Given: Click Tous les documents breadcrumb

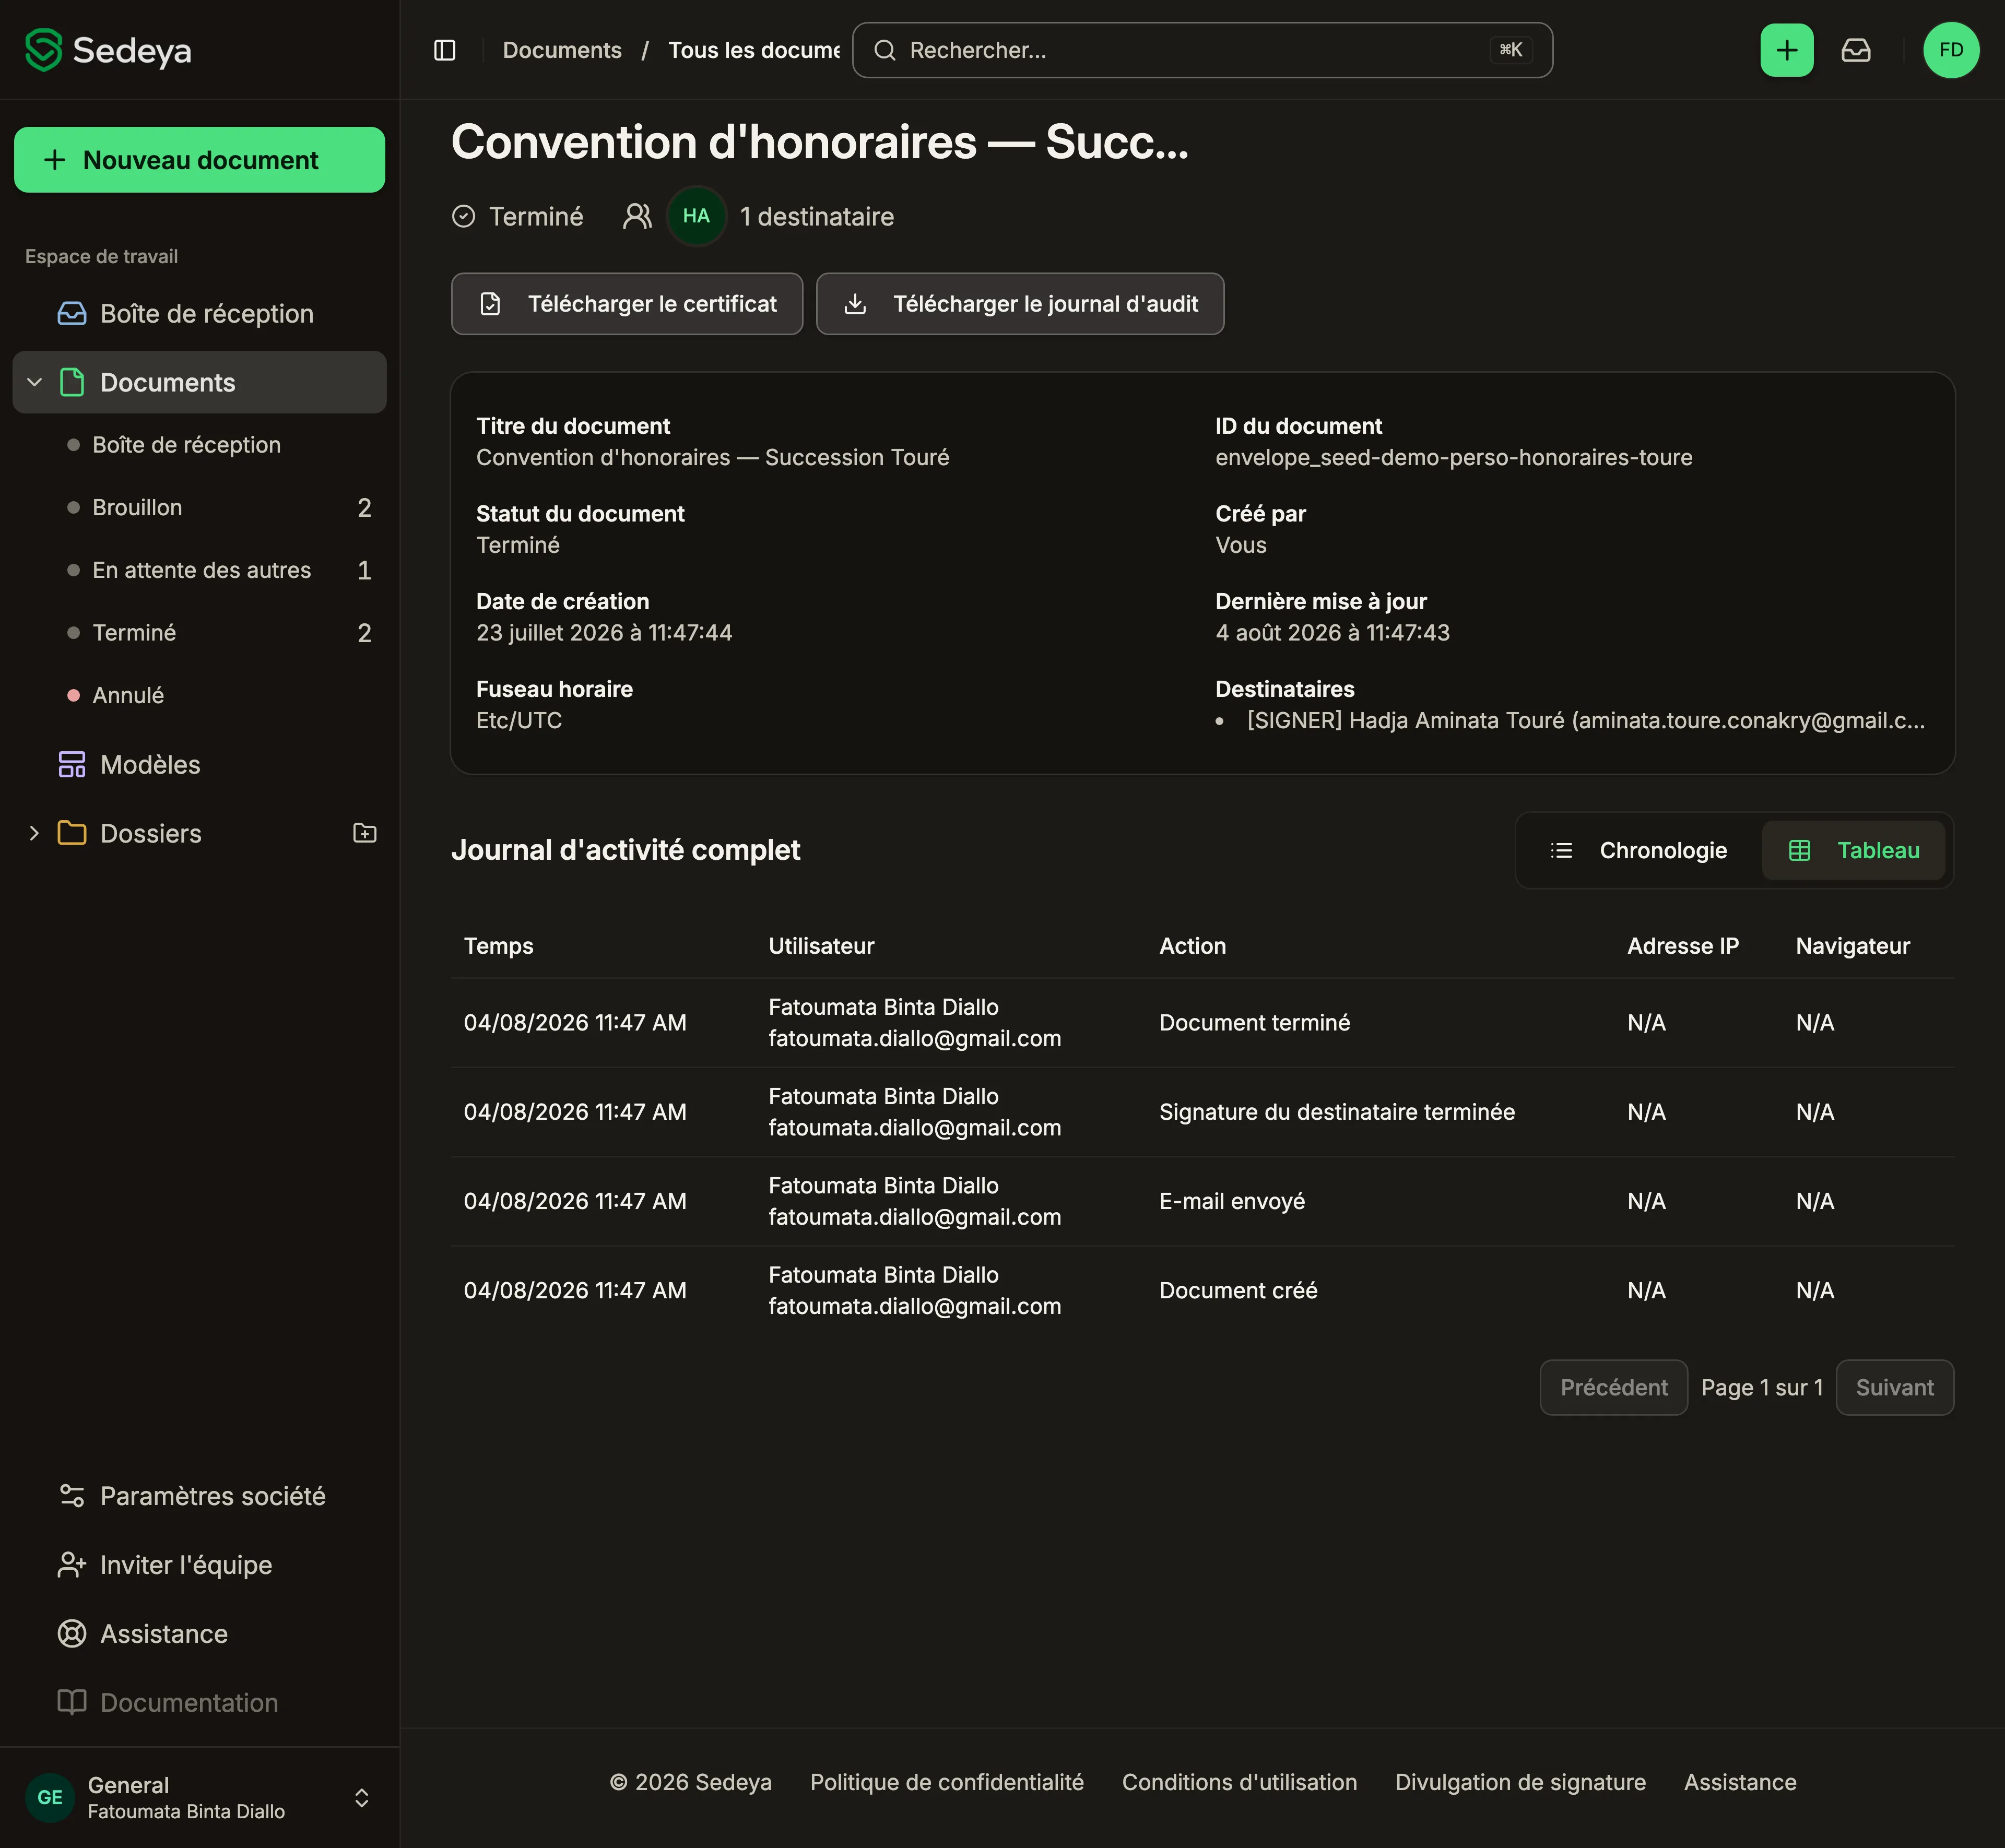Looking at the screenshot, I should 754,50.
